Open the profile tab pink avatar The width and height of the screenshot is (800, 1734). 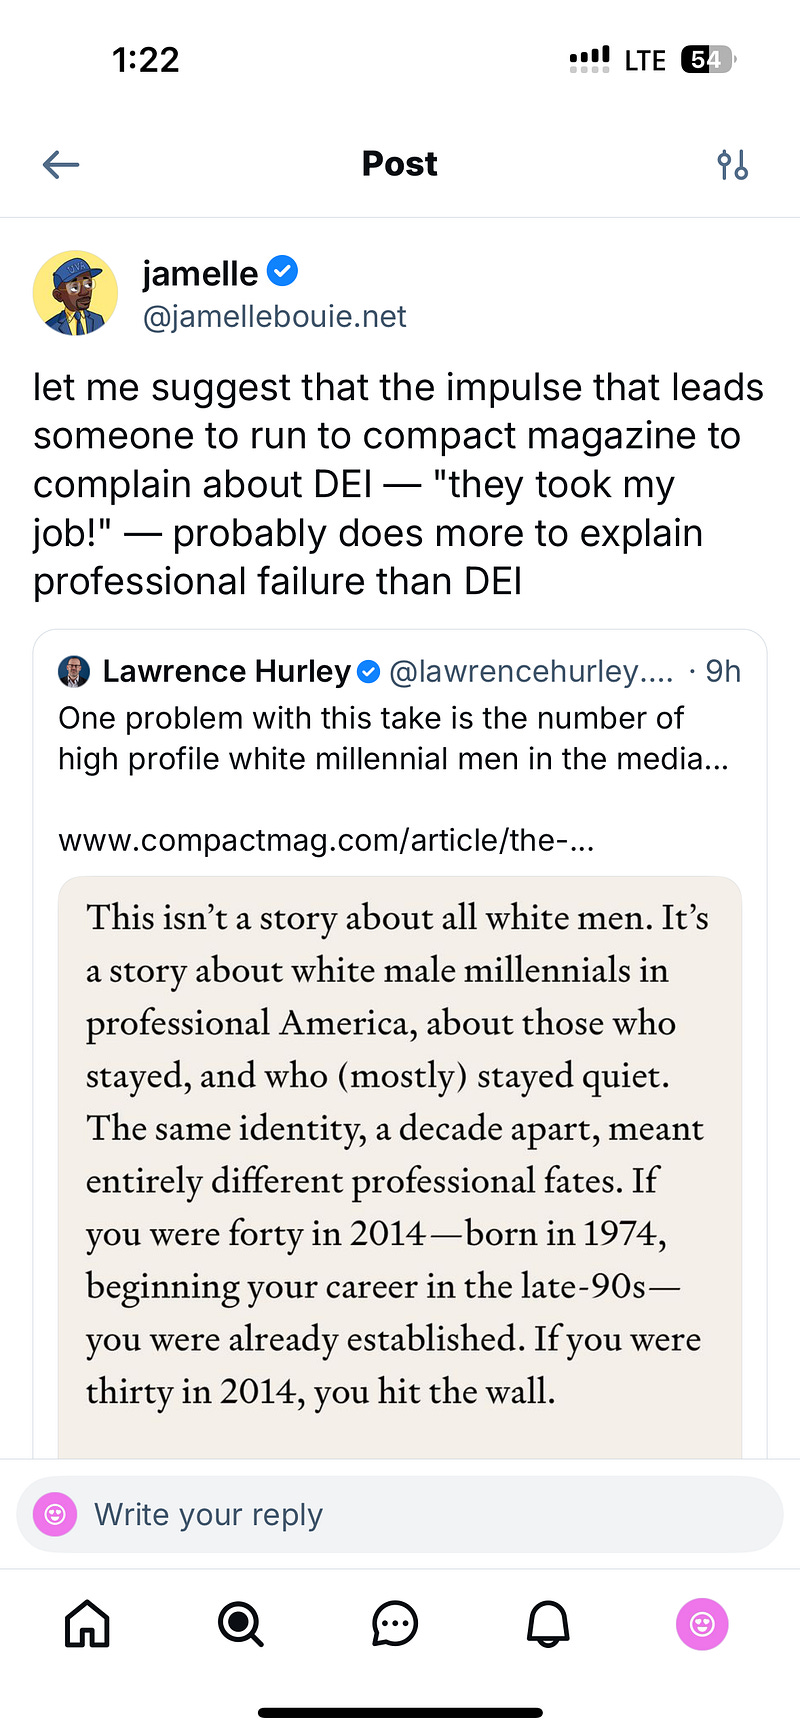coord(702,1624)
